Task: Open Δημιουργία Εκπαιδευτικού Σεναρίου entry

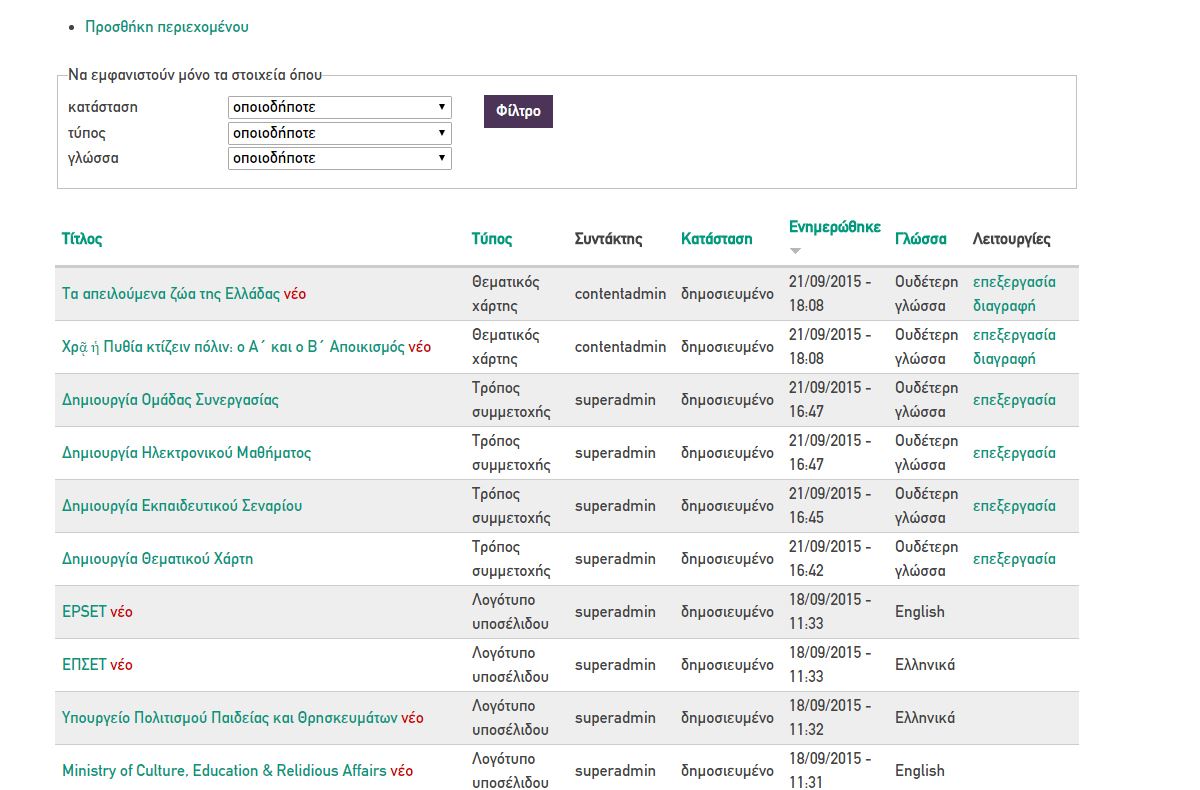Action: click(x=182, y=506)
